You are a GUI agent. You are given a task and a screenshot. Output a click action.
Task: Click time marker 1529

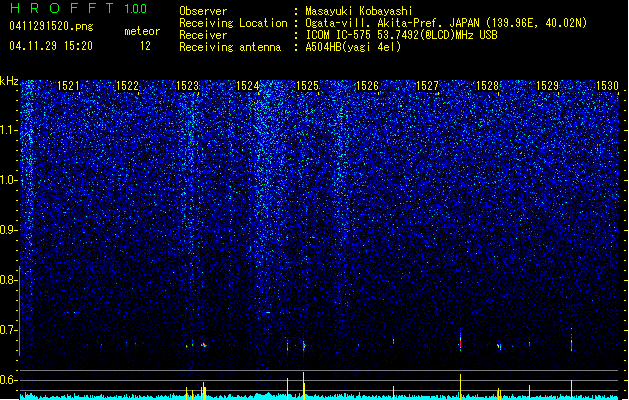tap(548, 86)
